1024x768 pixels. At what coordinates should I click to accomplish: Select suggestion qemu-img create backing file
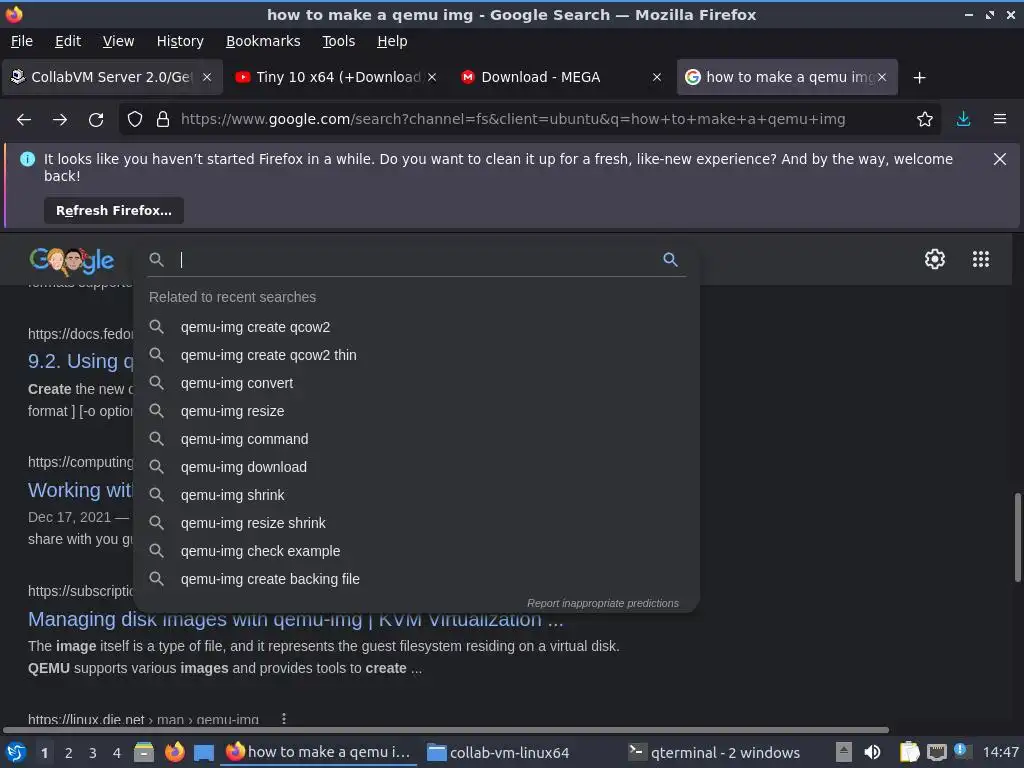[x=416, y=579]
